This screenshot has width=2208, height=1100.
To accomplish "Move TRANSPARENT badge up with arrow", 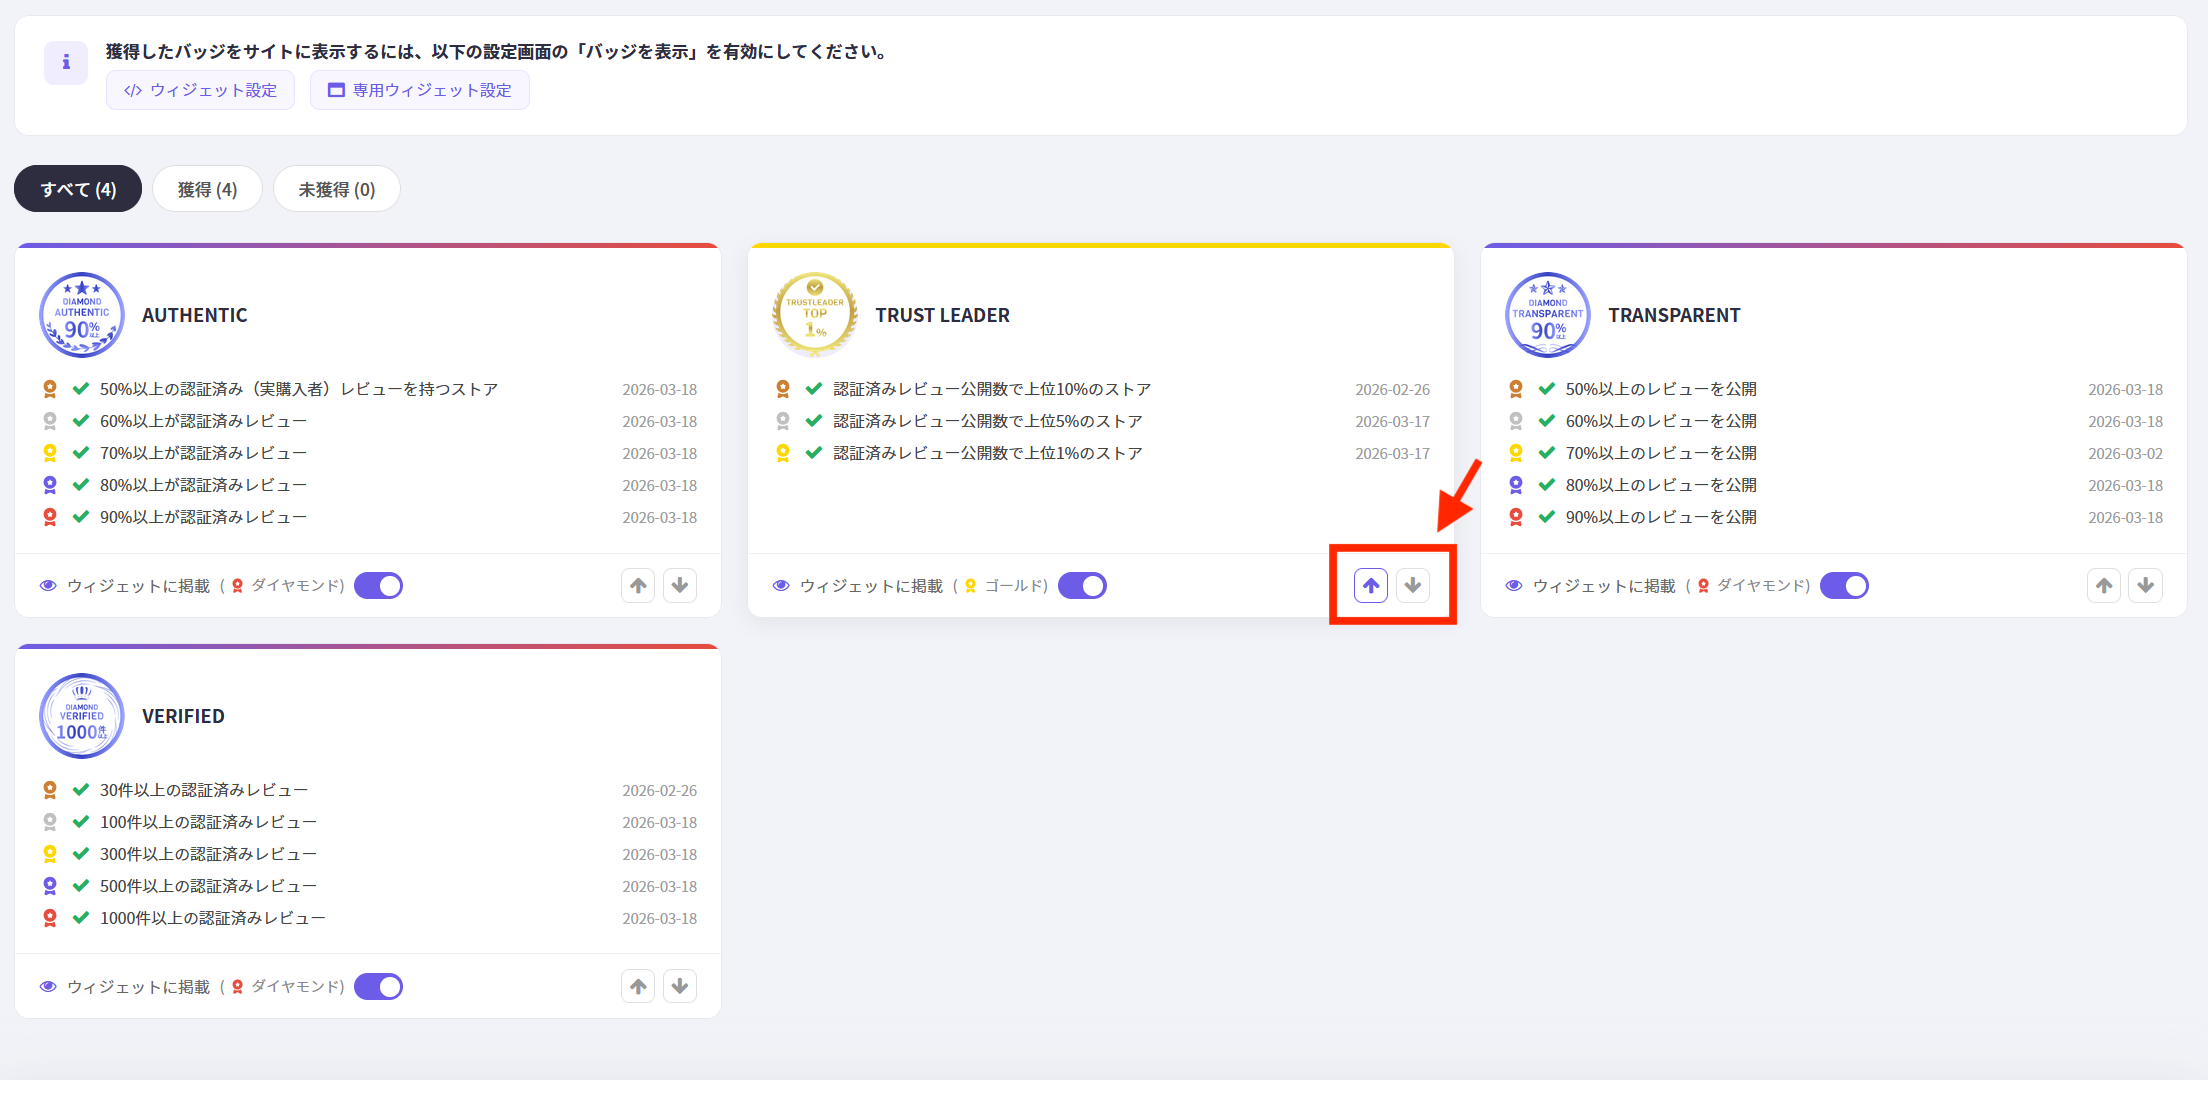I will (2104, 586).
